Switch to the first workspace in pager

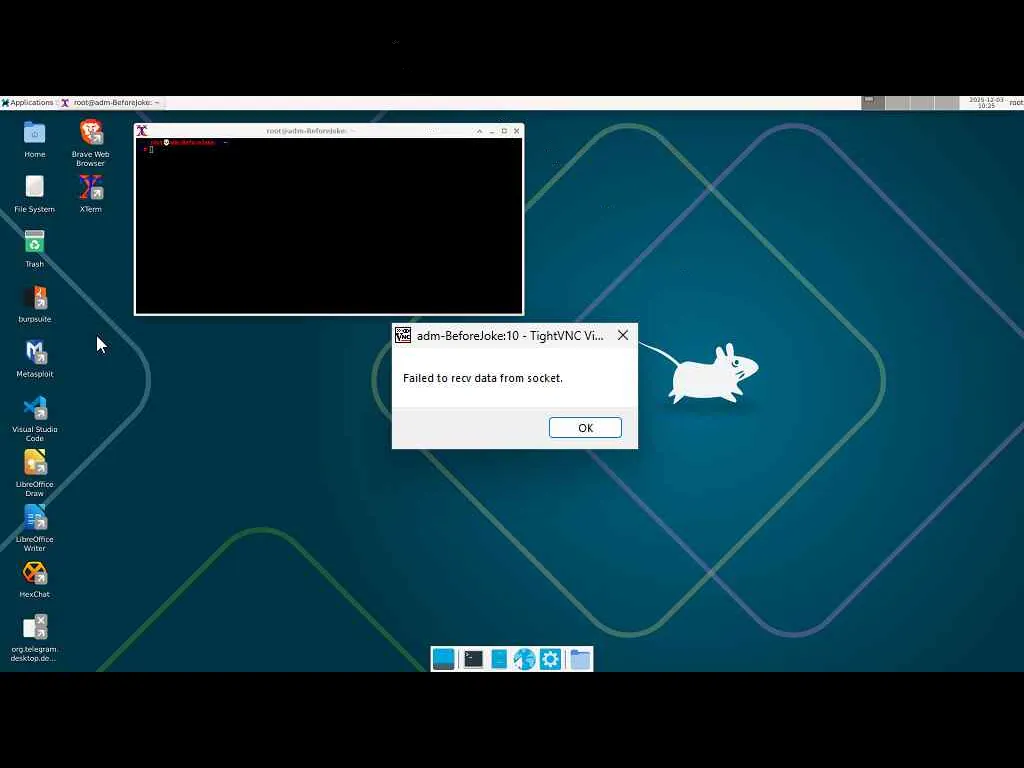pos(873,103)
